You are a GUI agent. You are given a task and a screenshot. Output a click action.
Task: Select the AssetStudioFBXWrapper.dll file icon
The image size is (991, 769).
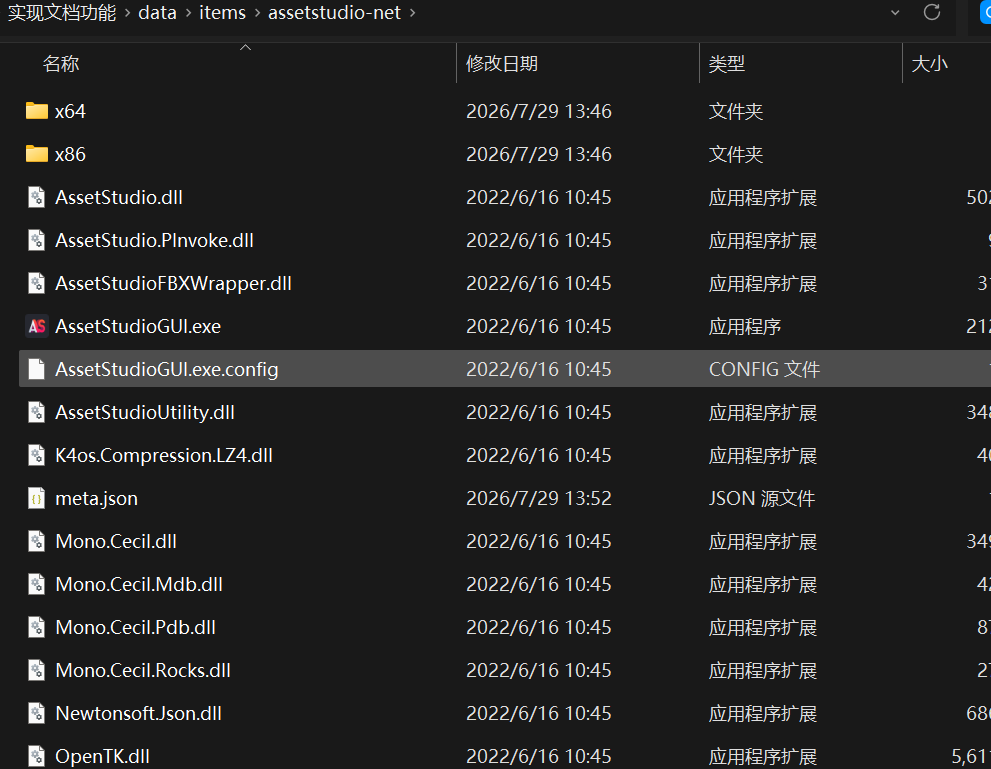point(37,283)
